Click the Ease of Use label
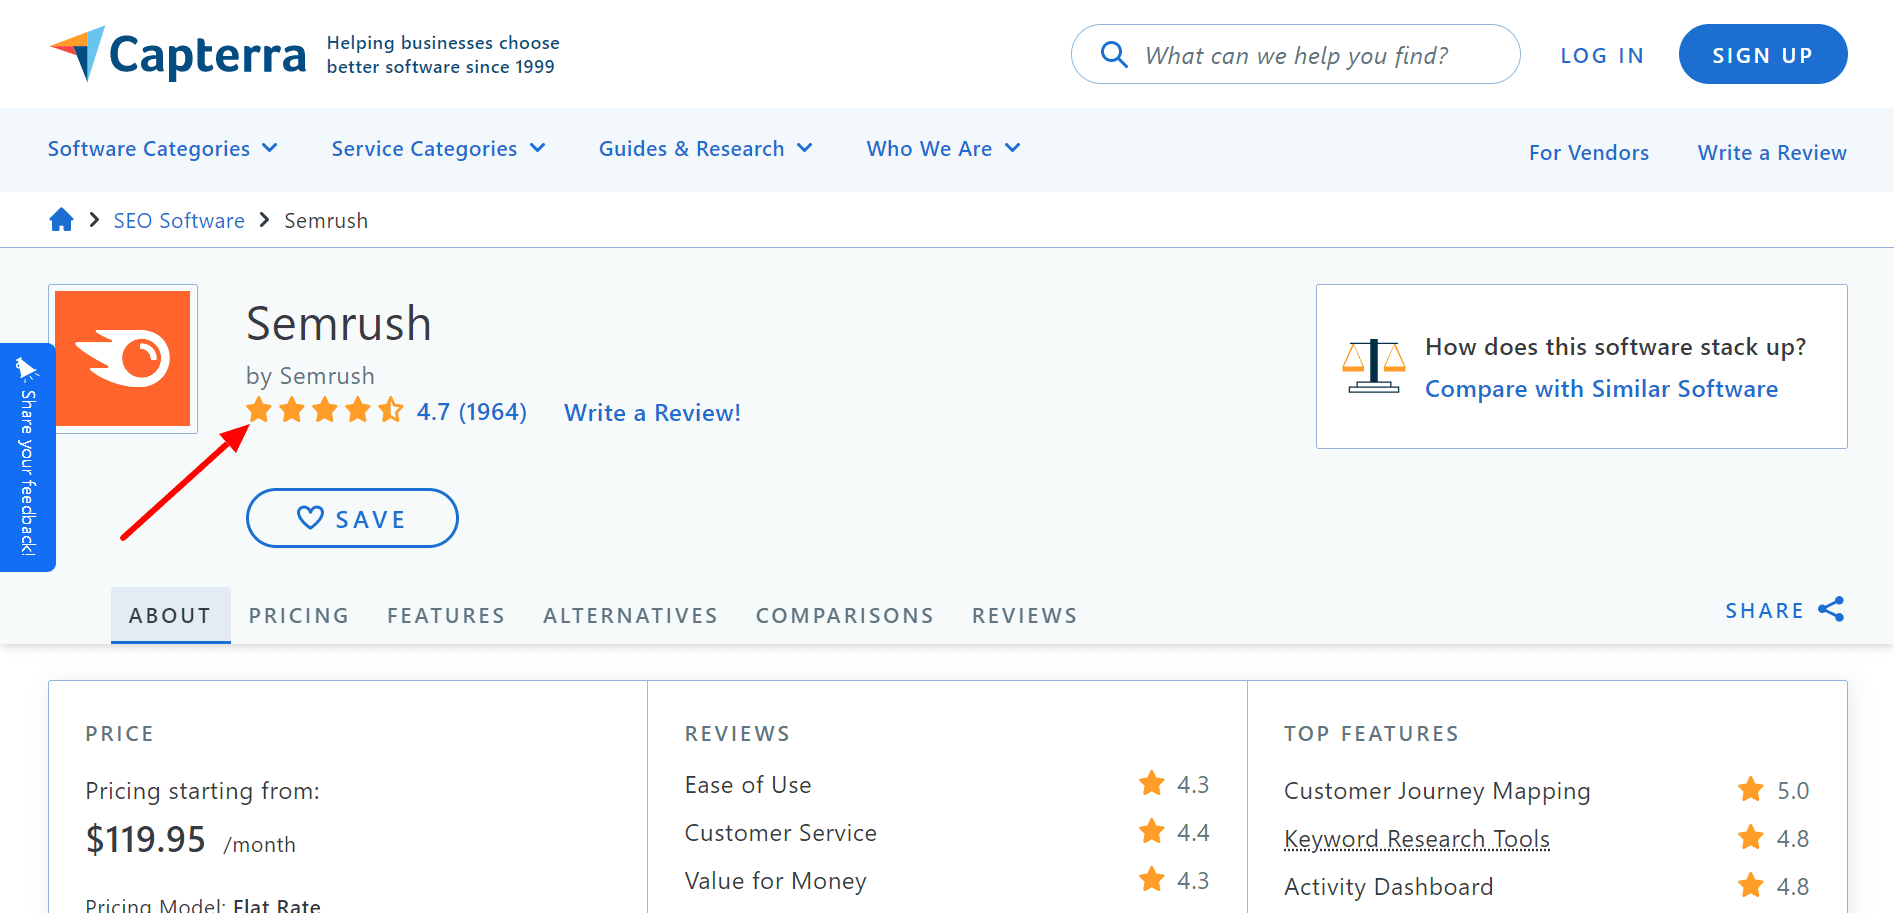 [x=748, y=785]
